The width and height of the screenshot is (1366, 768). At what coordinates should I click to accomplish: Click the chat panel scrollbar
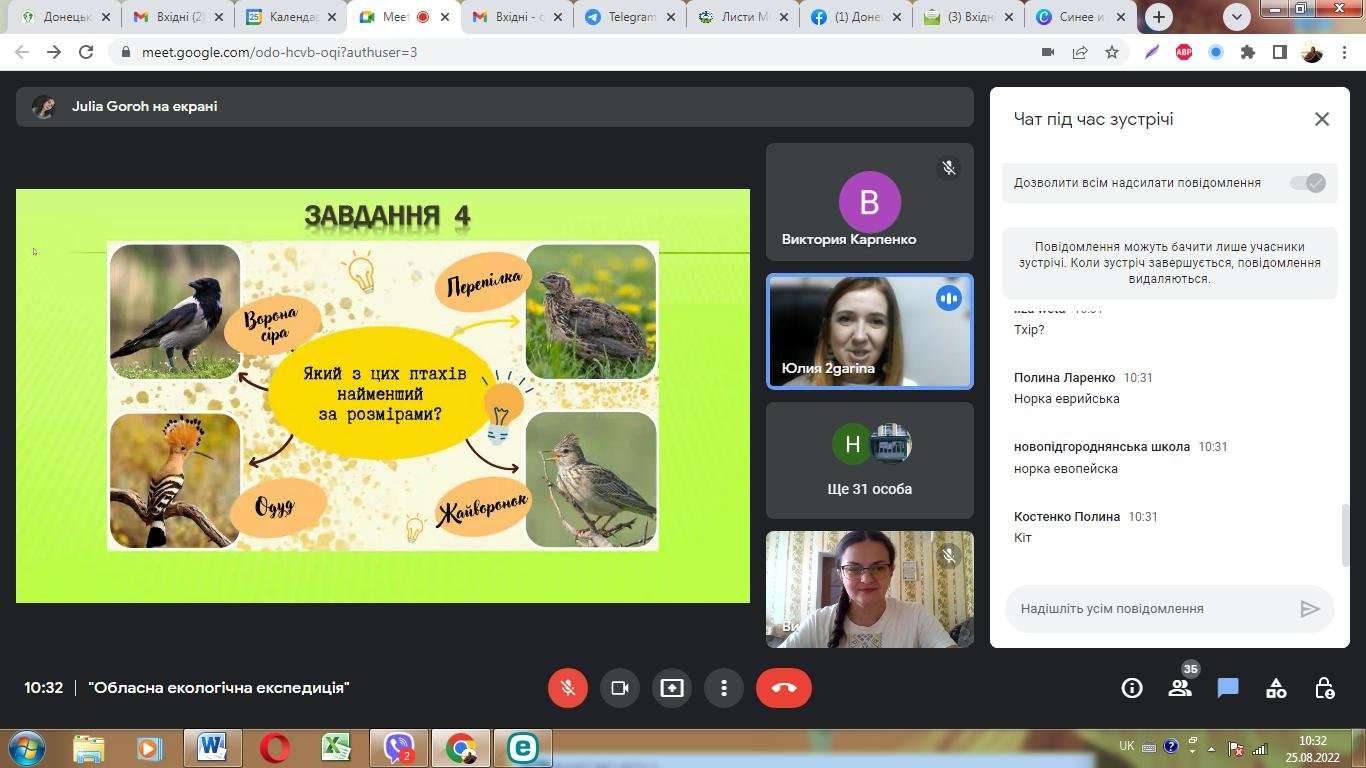1344,535
